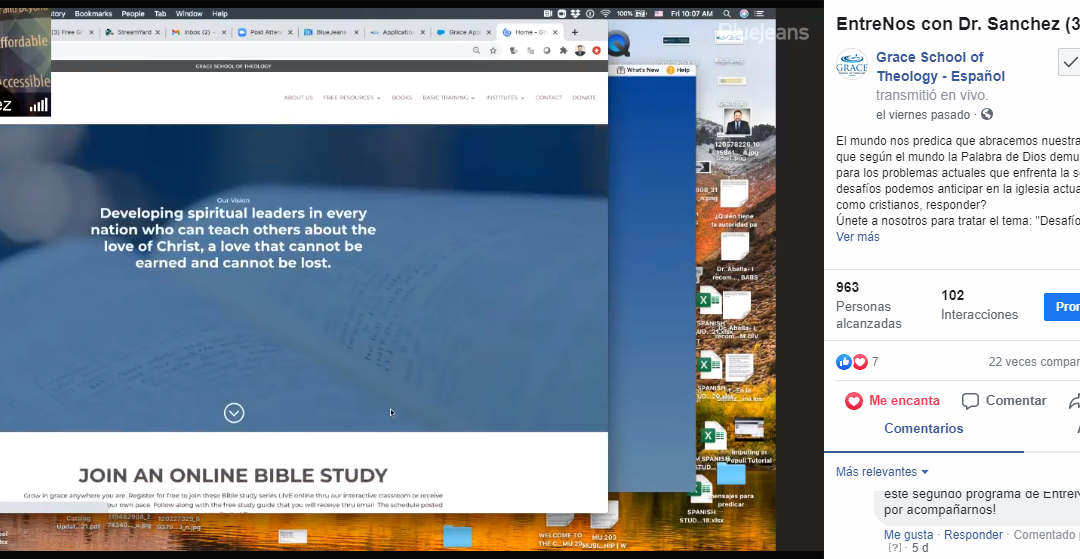This screenshot has width=1080, height=559.
Task: Expand description with Ver más
Action: [858, 237]
